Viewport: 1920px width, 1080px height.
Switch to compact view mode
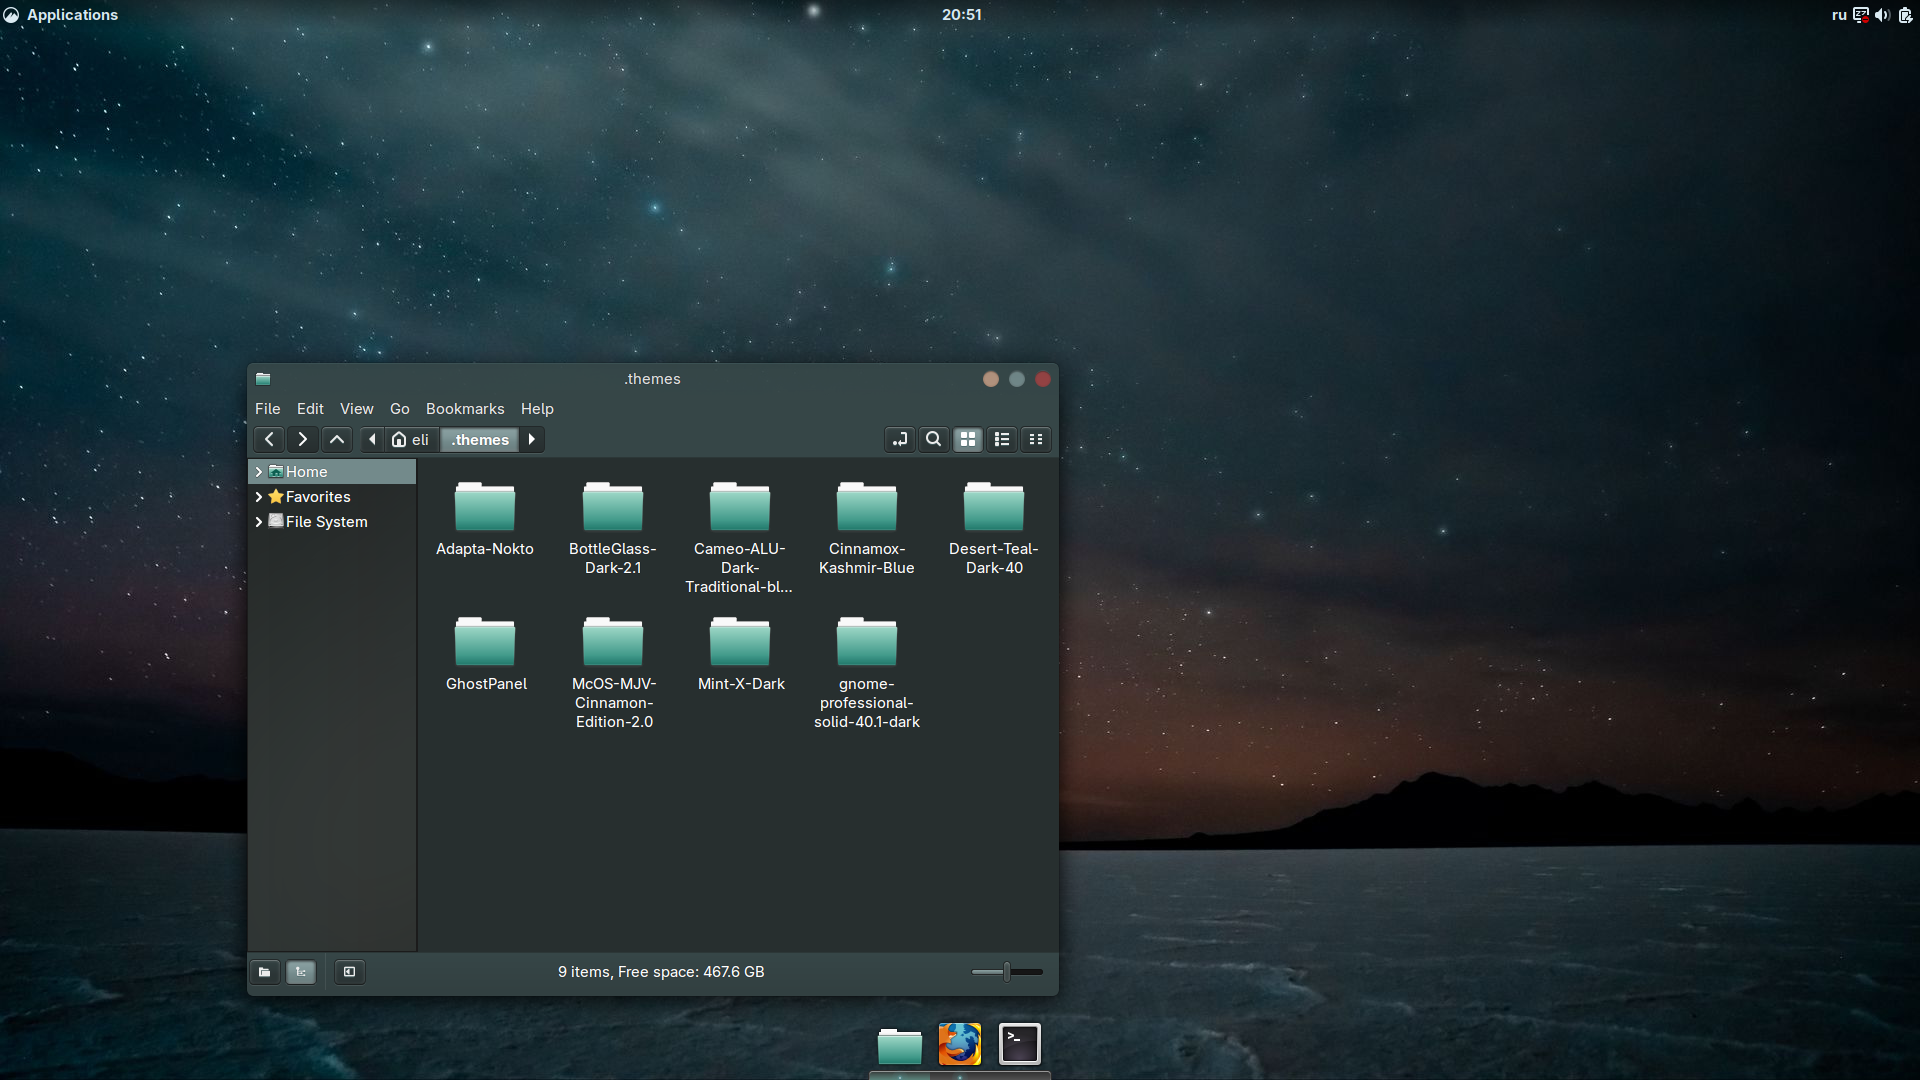[x=1036, y=439]
